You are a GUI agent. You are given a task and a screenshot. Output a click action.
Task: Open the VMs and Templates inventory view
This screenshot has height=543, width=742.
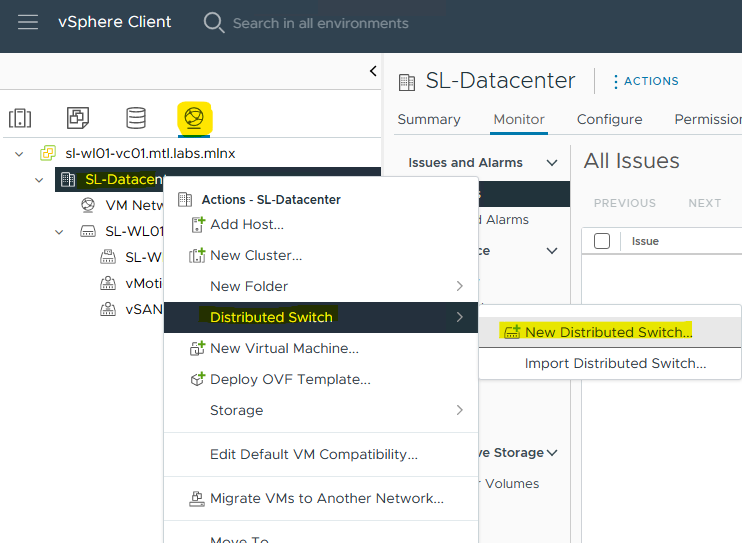point(78,118)
